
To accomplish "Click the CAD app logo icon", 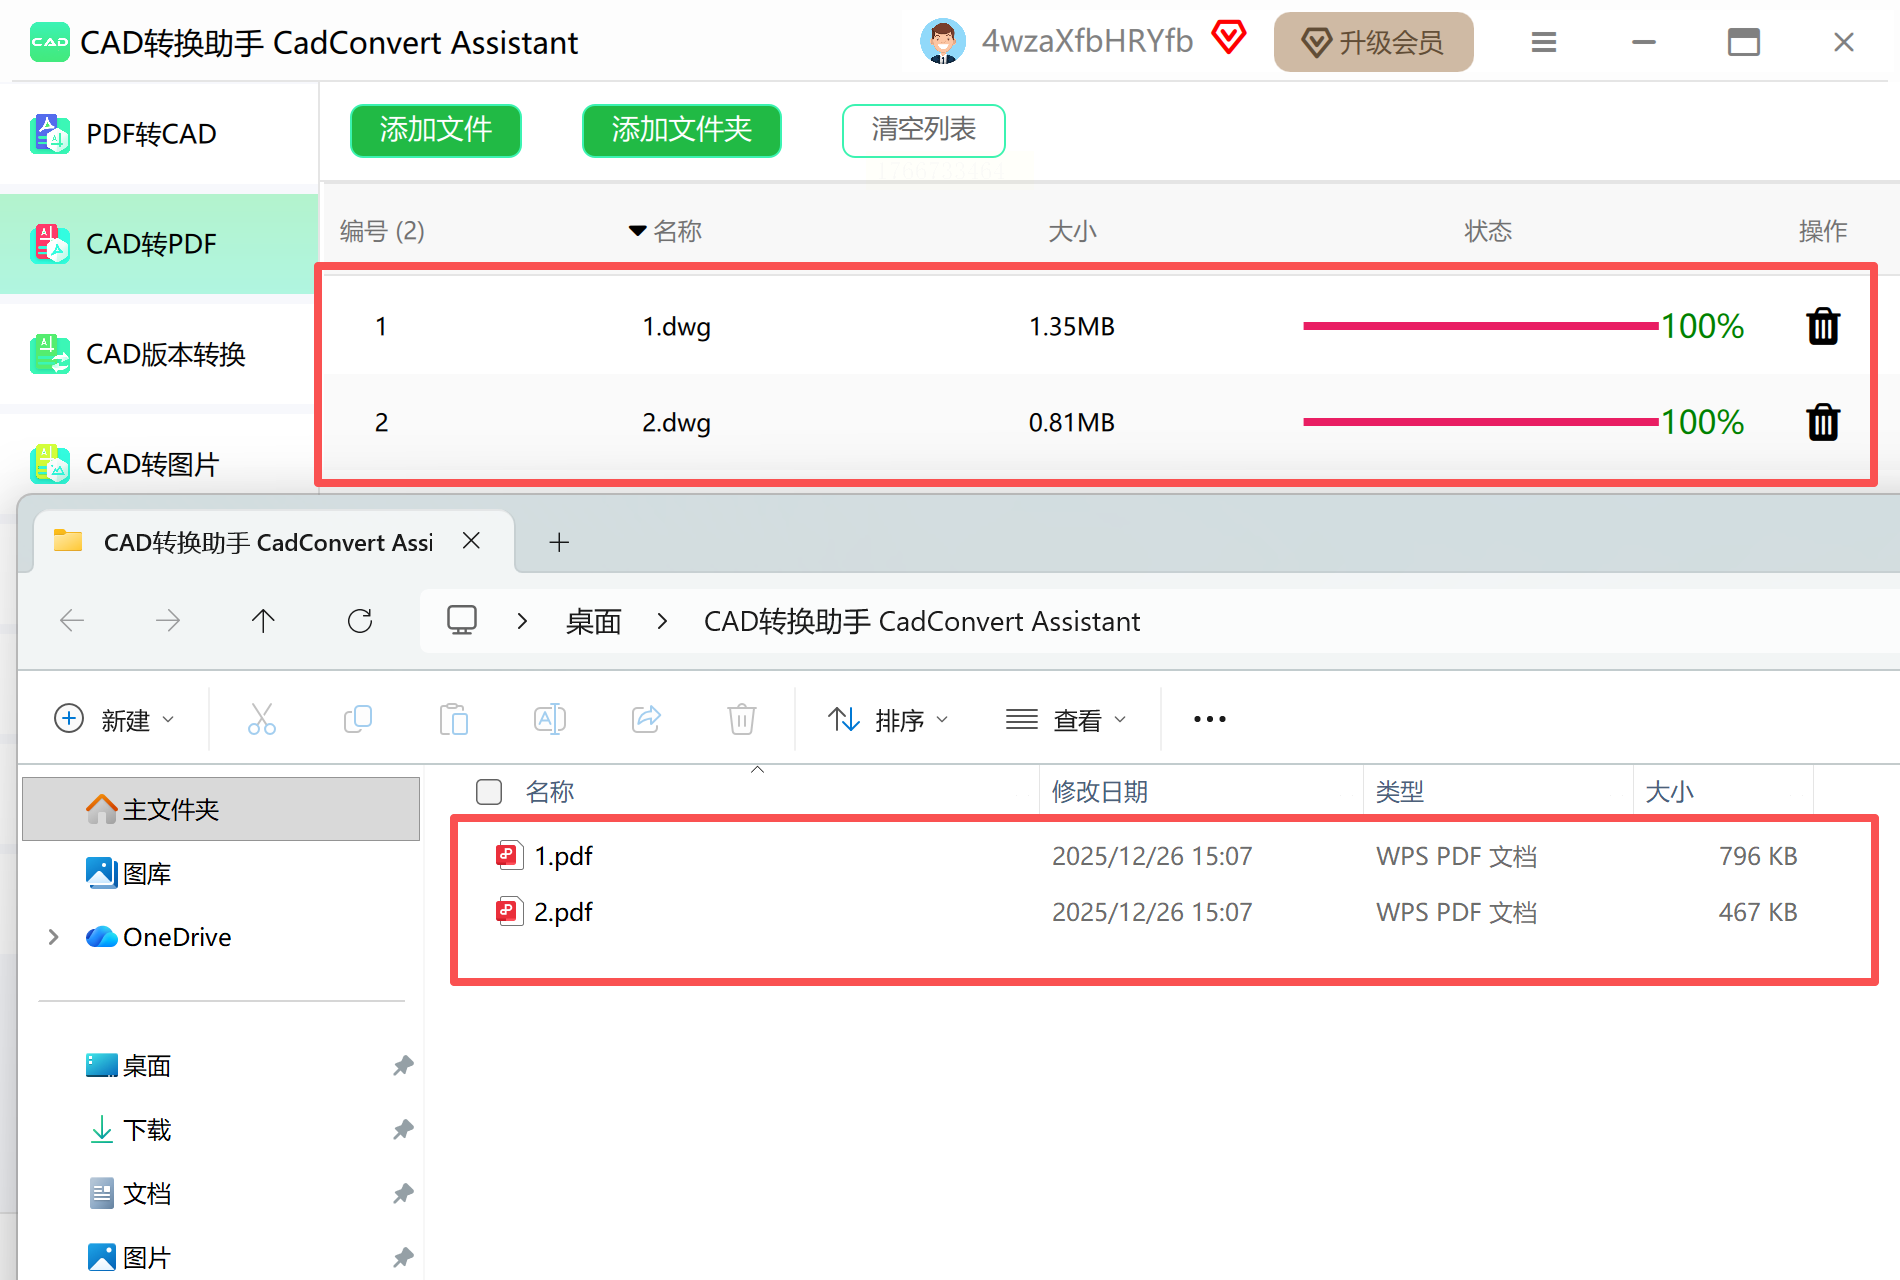I will 49,42.
